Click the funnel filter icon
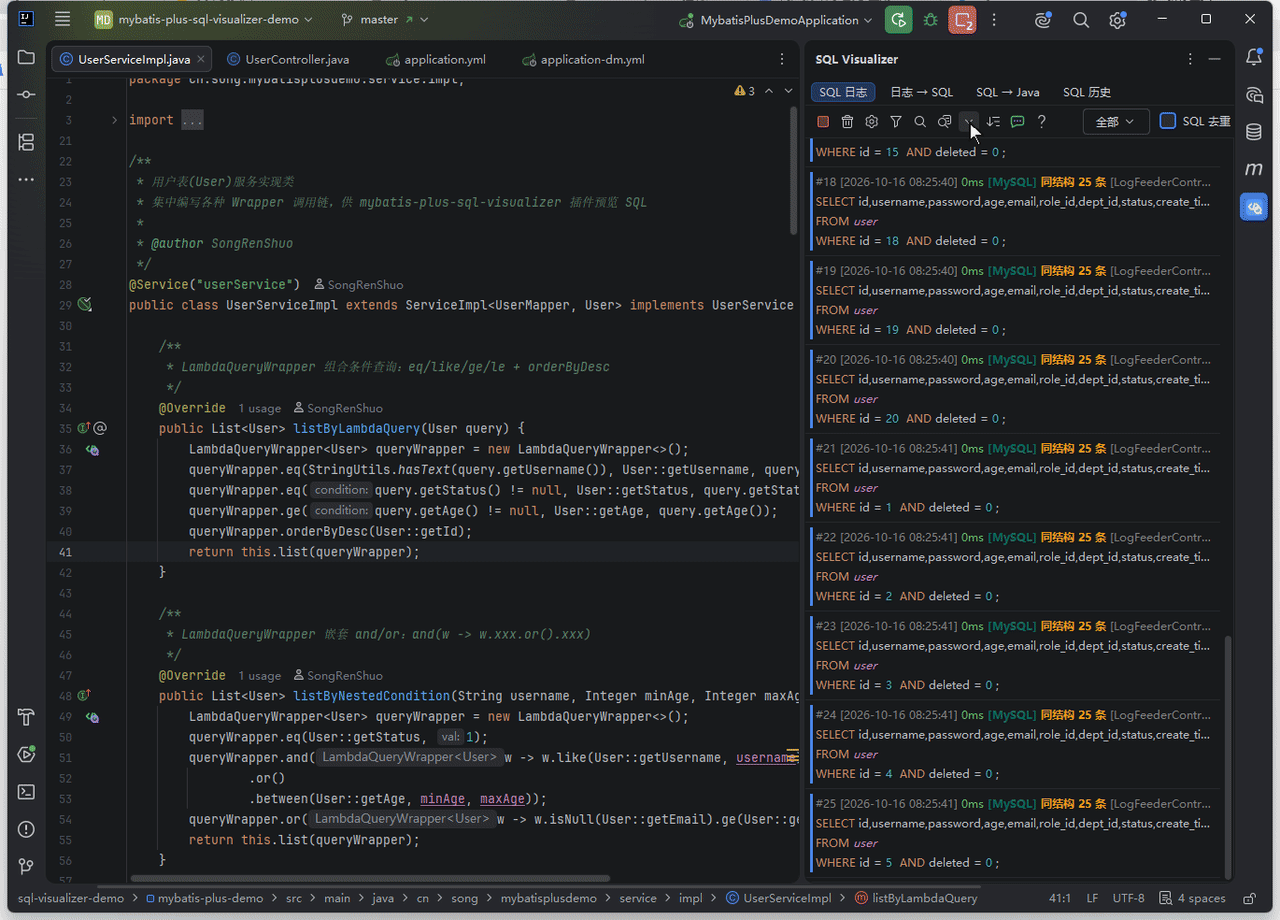 tap(896, 122)
